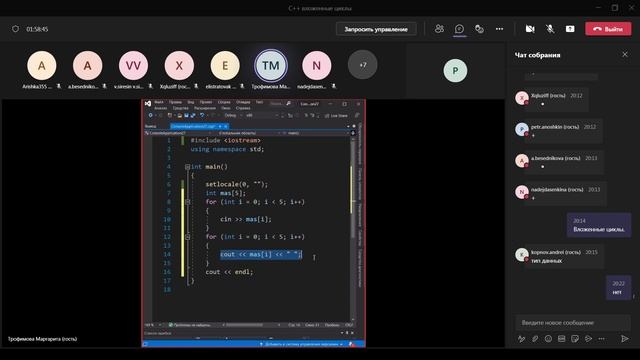Image resolution: width=640 pixels, height=360 pixels.
Task: Select the VV participant avatar
Action: (x=133, y=65)
